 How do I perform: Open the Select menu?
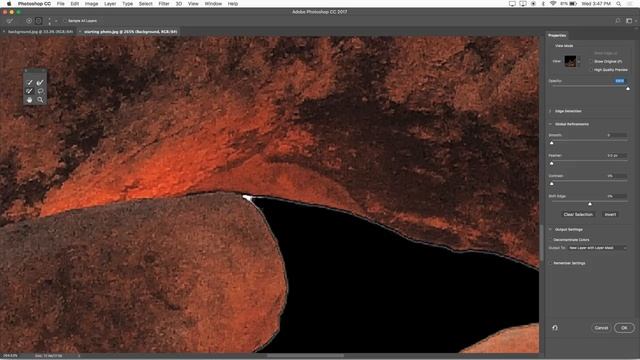tap(145, 4)
